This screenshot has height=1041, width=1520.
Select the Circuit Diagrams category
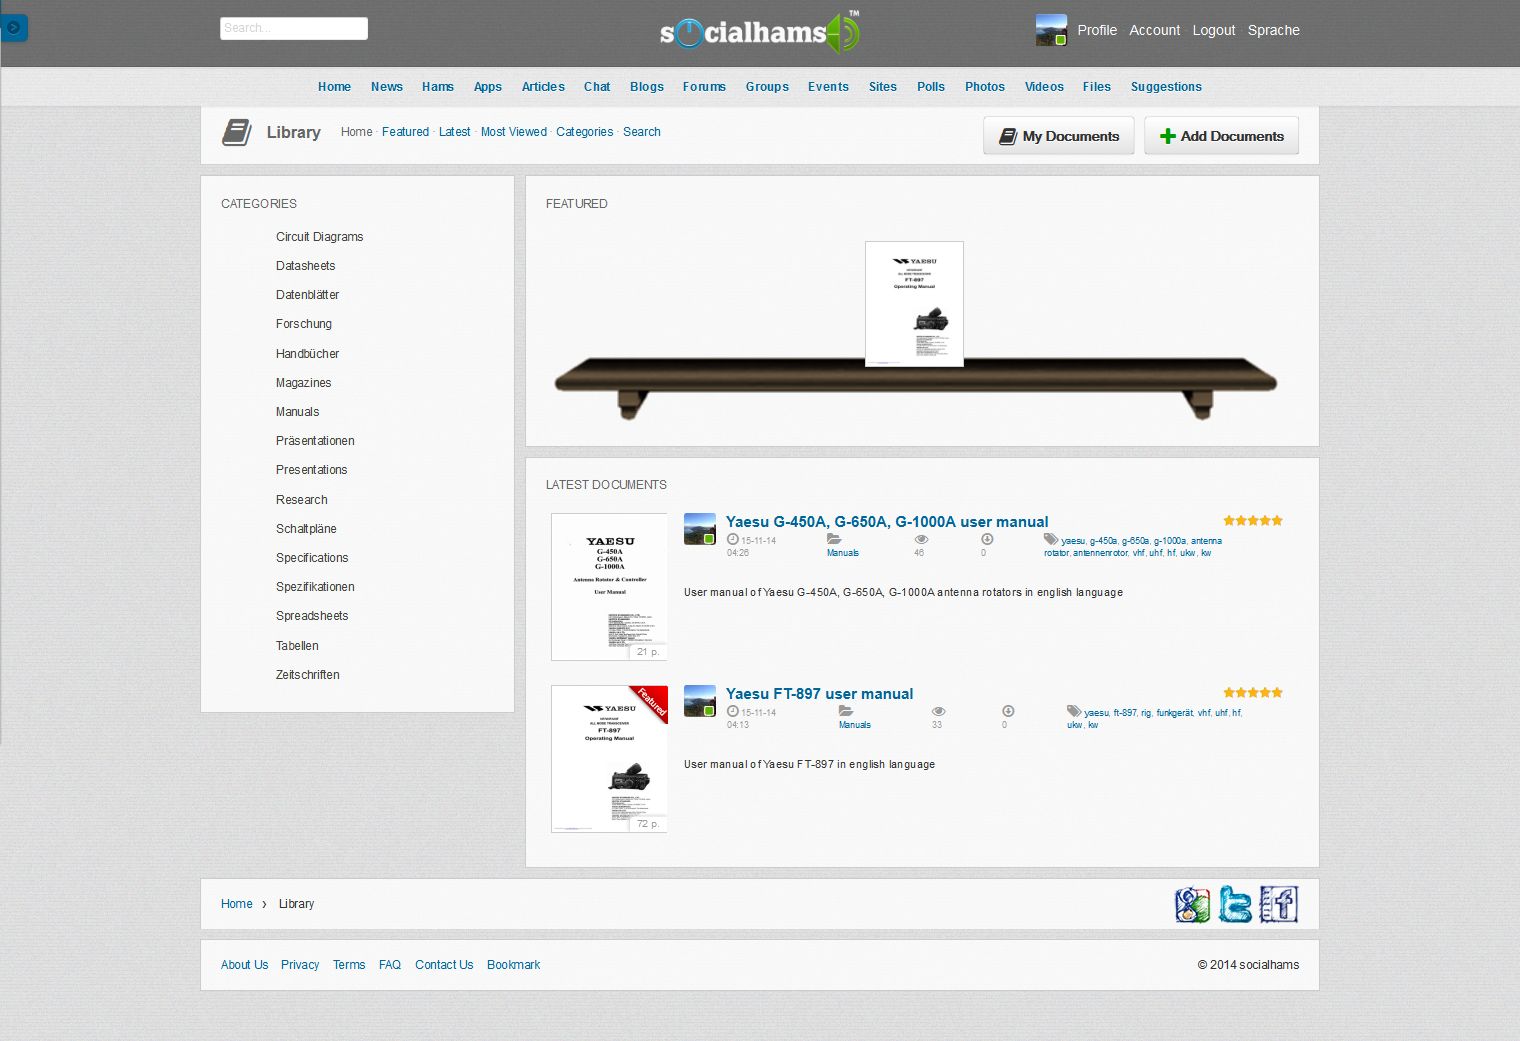click(x=319, y=237)
